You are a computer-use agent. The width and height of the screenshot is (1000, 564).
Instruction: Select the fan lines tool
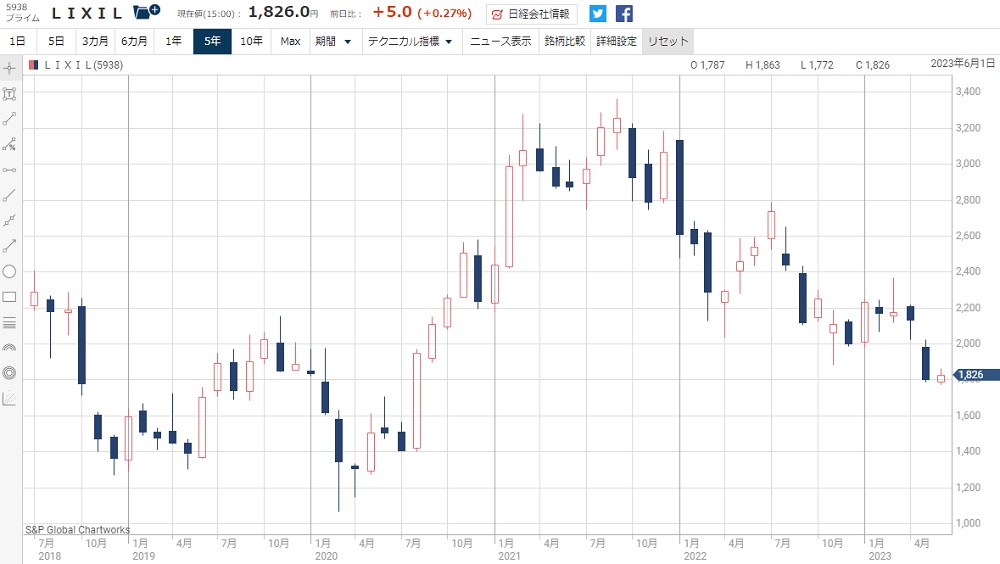pyautogui.click(x=9, y=399)
